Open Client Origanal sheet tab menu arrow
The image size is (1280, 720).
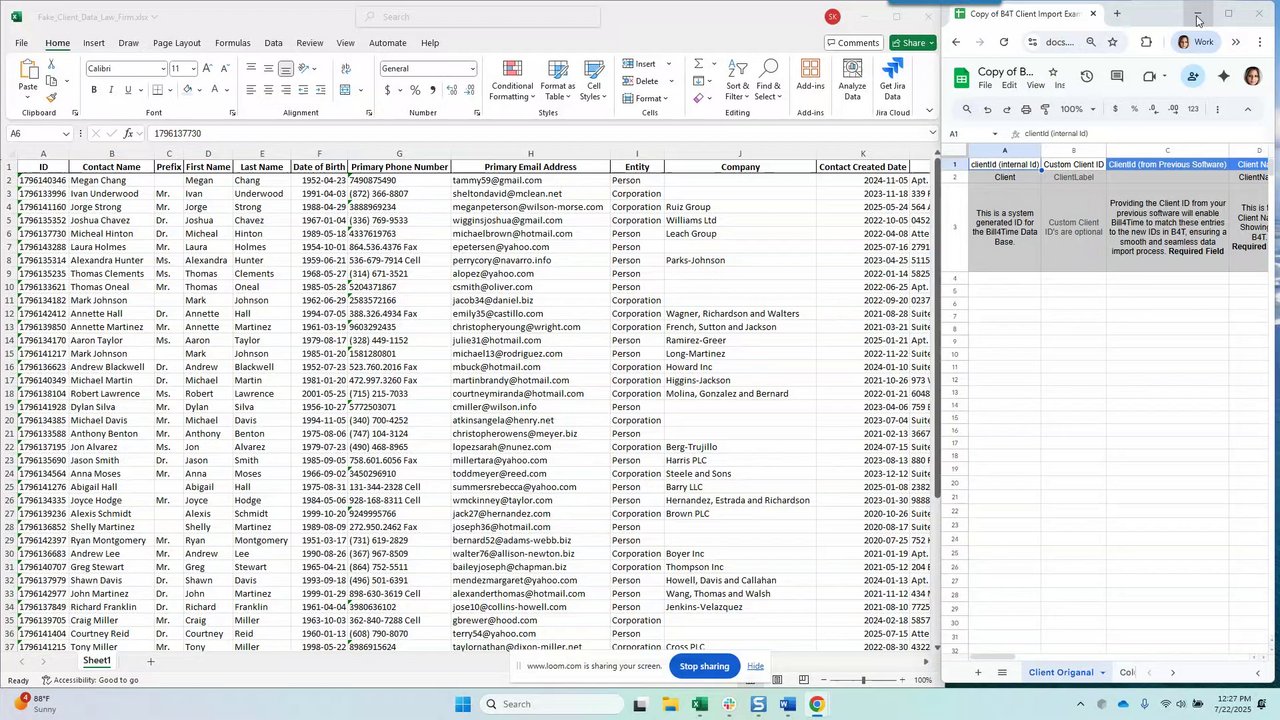[x=1103, y=672]
